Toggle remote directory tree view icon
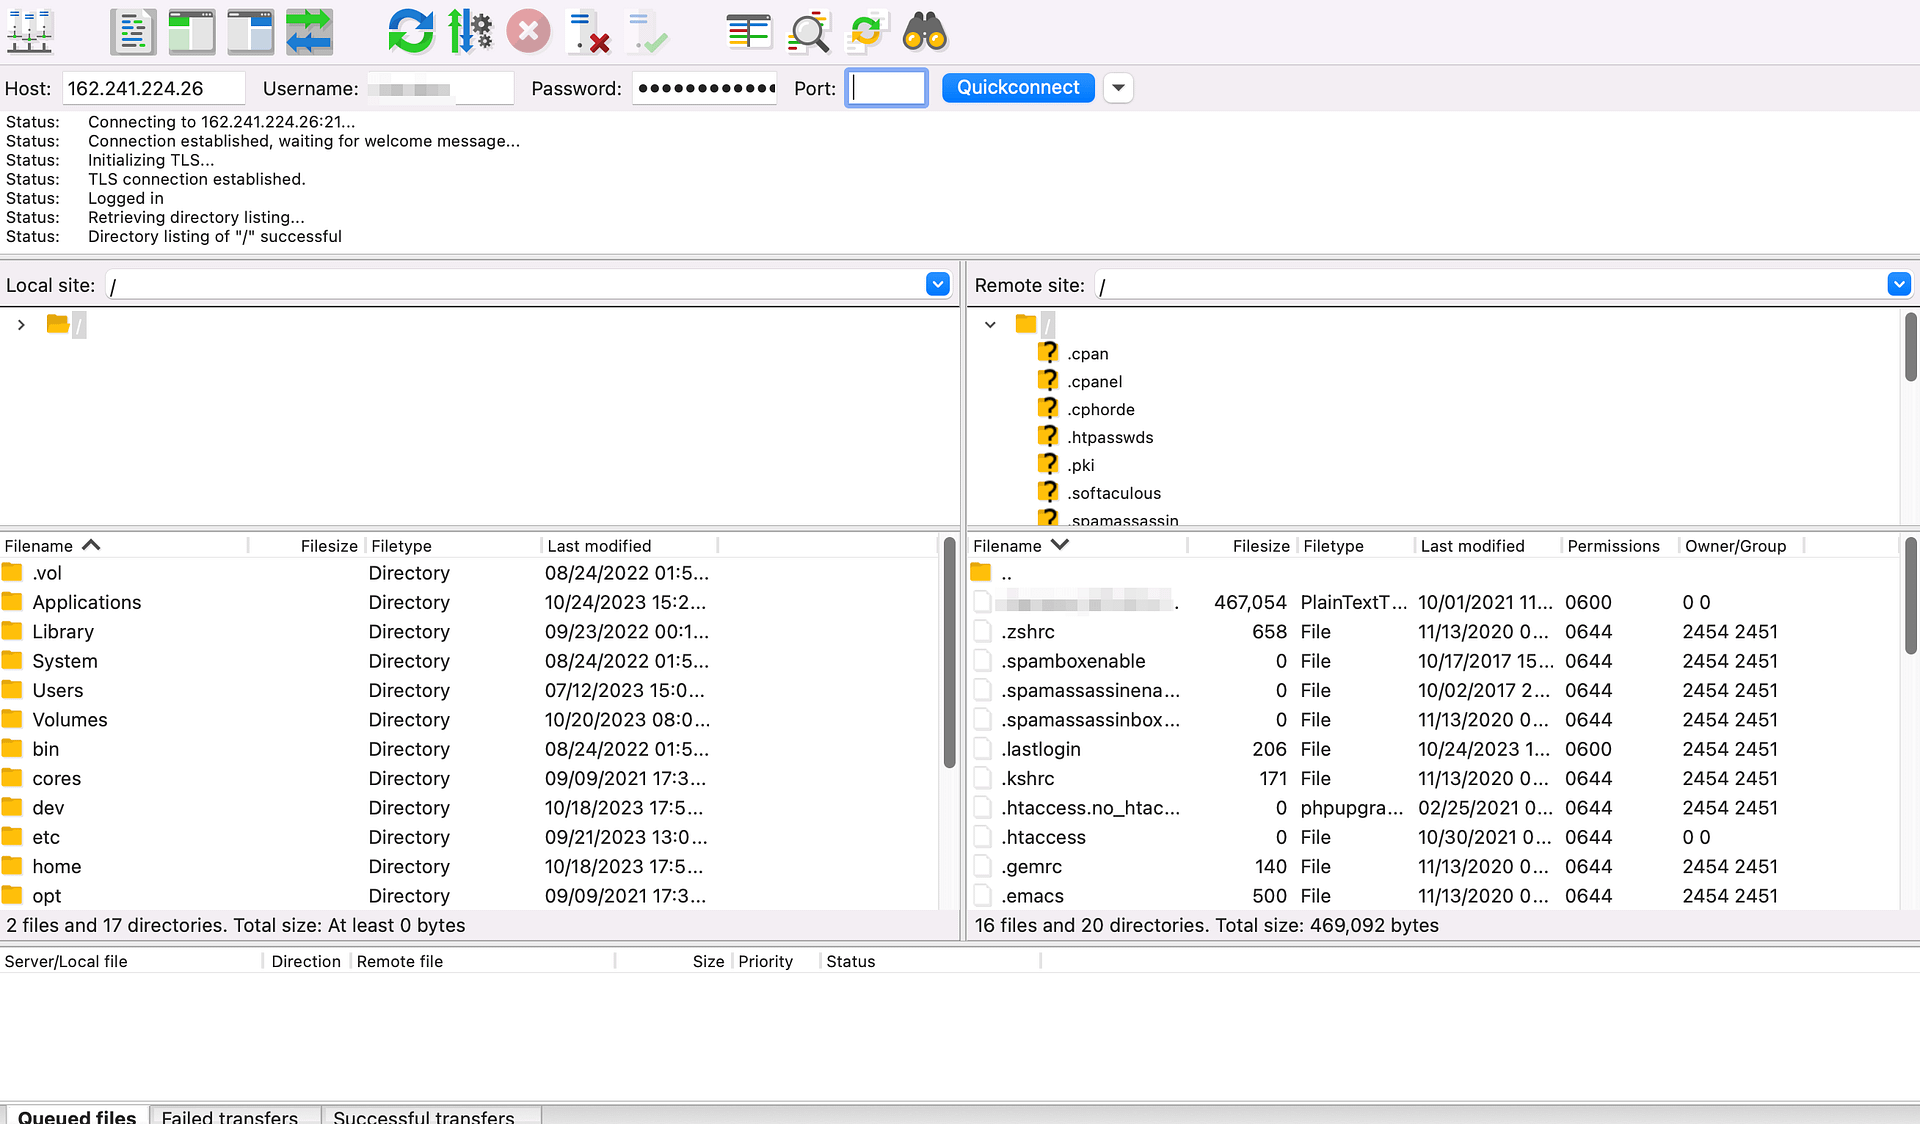The image size is (1920, 1124). tap(250, 32)
